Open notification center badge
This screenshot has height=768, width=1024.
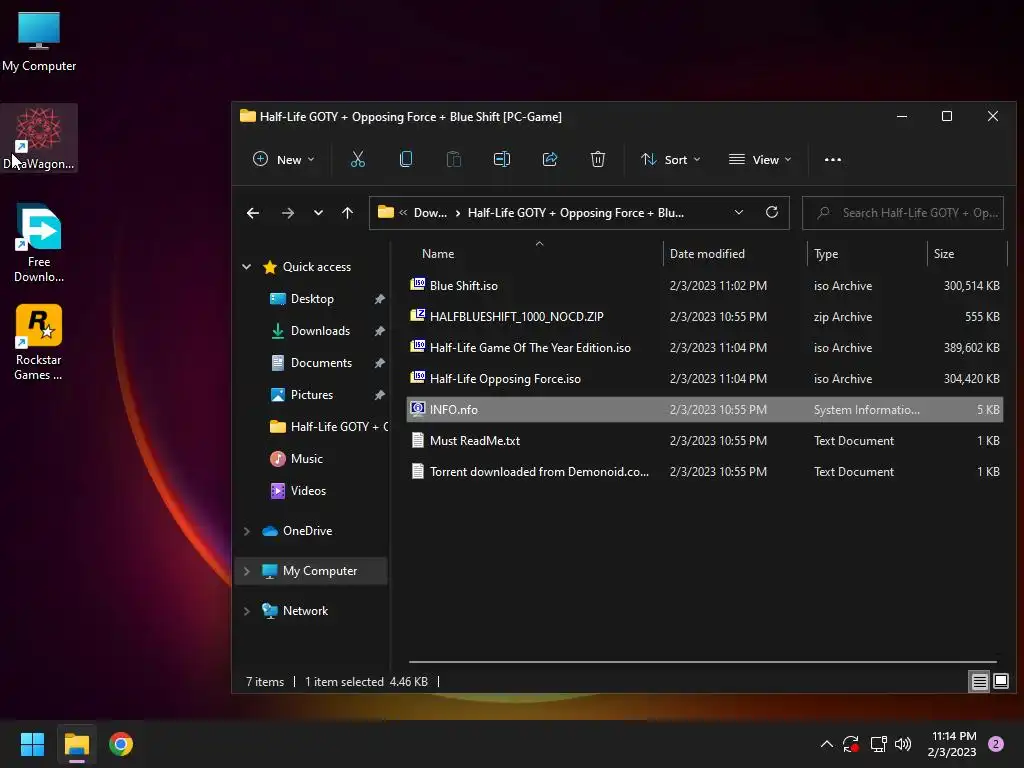coord(996,744)
